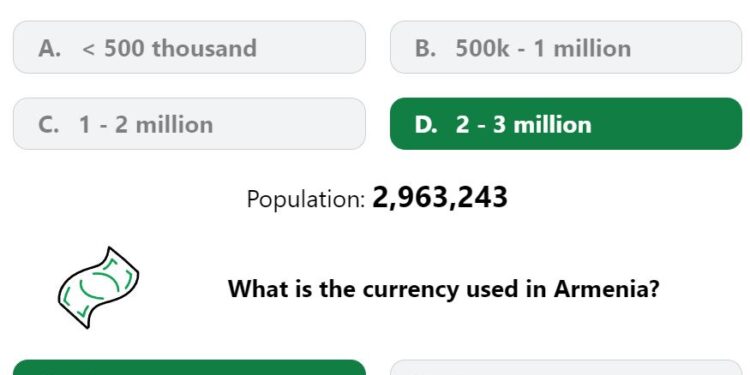Screen dimensions: 750x375
Task: Click the white 'D.' letter label
Action: tap(426, 125)
